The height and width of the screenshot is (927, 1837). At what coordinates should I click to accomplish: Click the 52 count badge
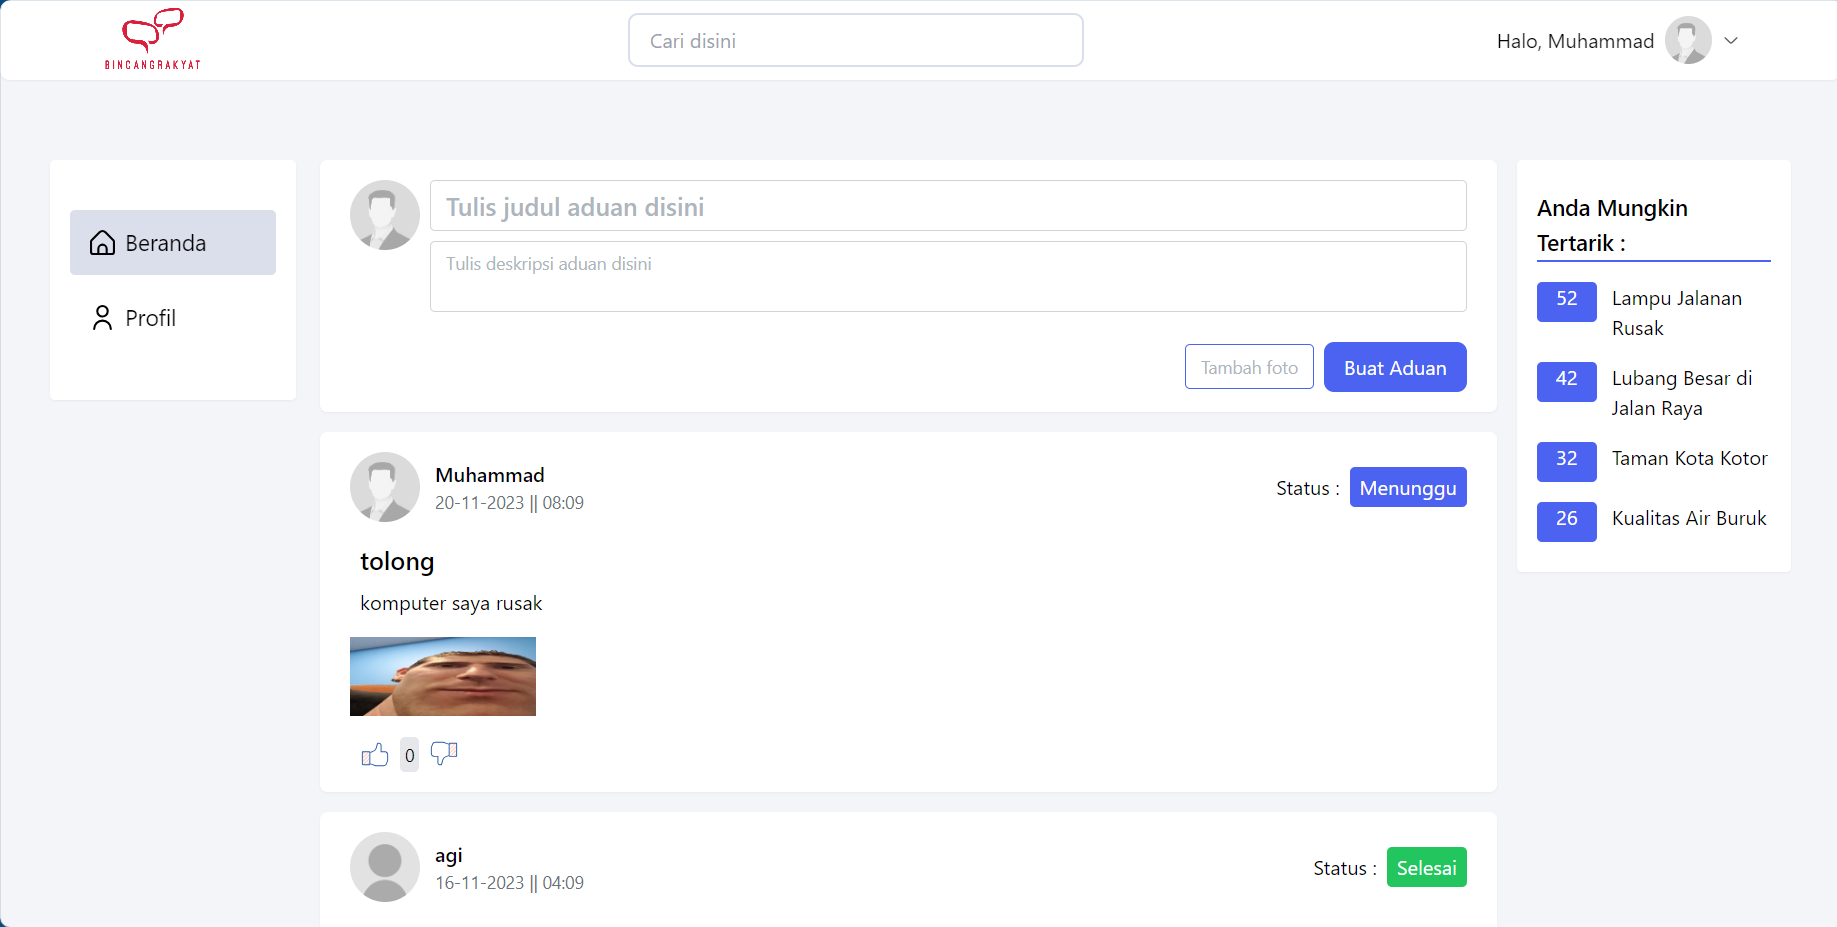[1567, 301]
